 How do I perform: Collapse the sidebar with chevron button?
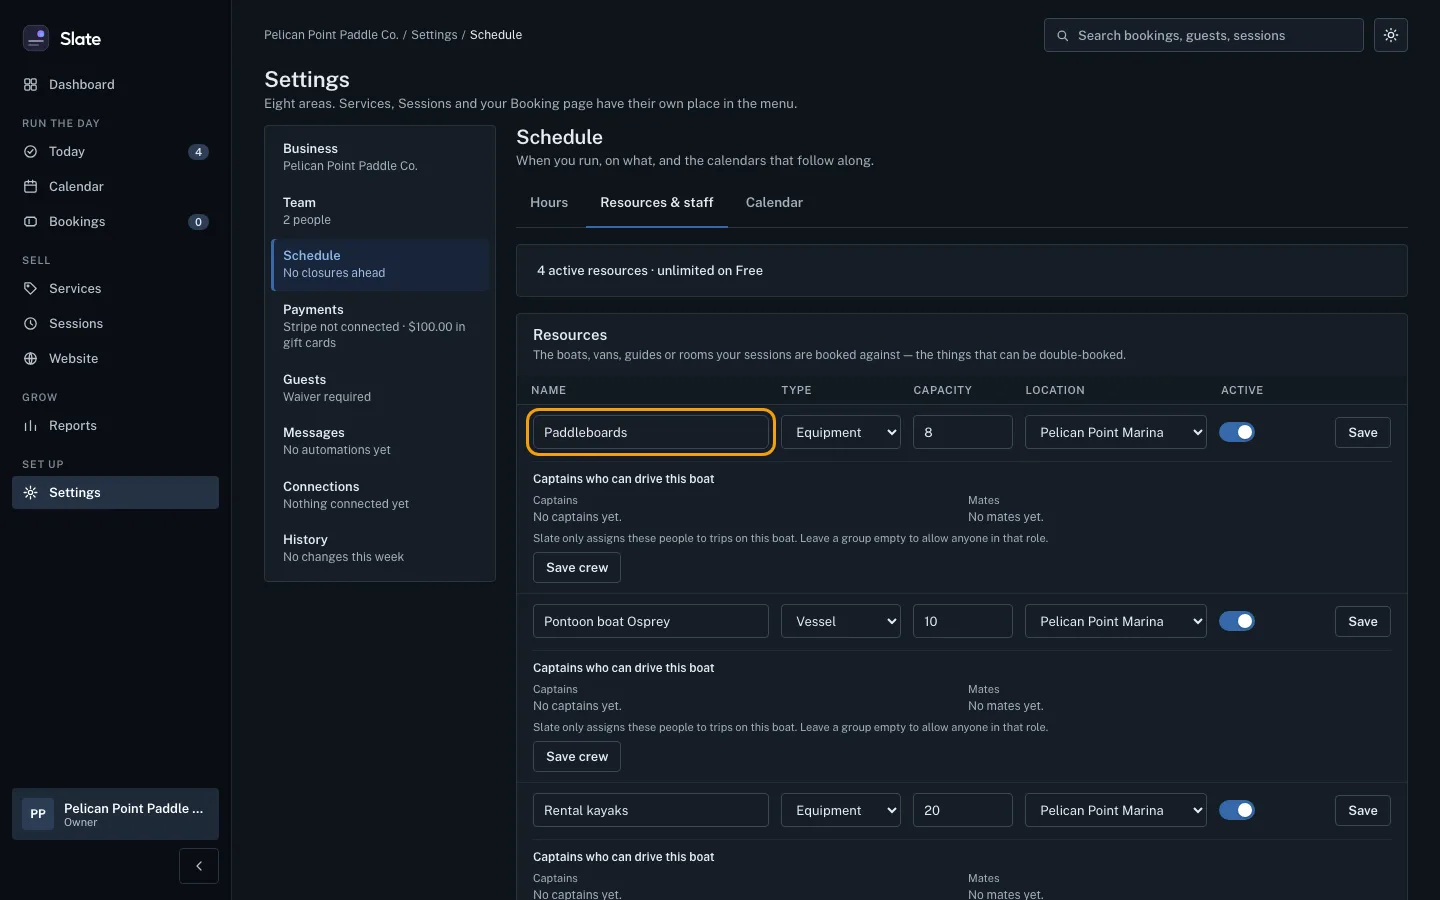[199, 866]
